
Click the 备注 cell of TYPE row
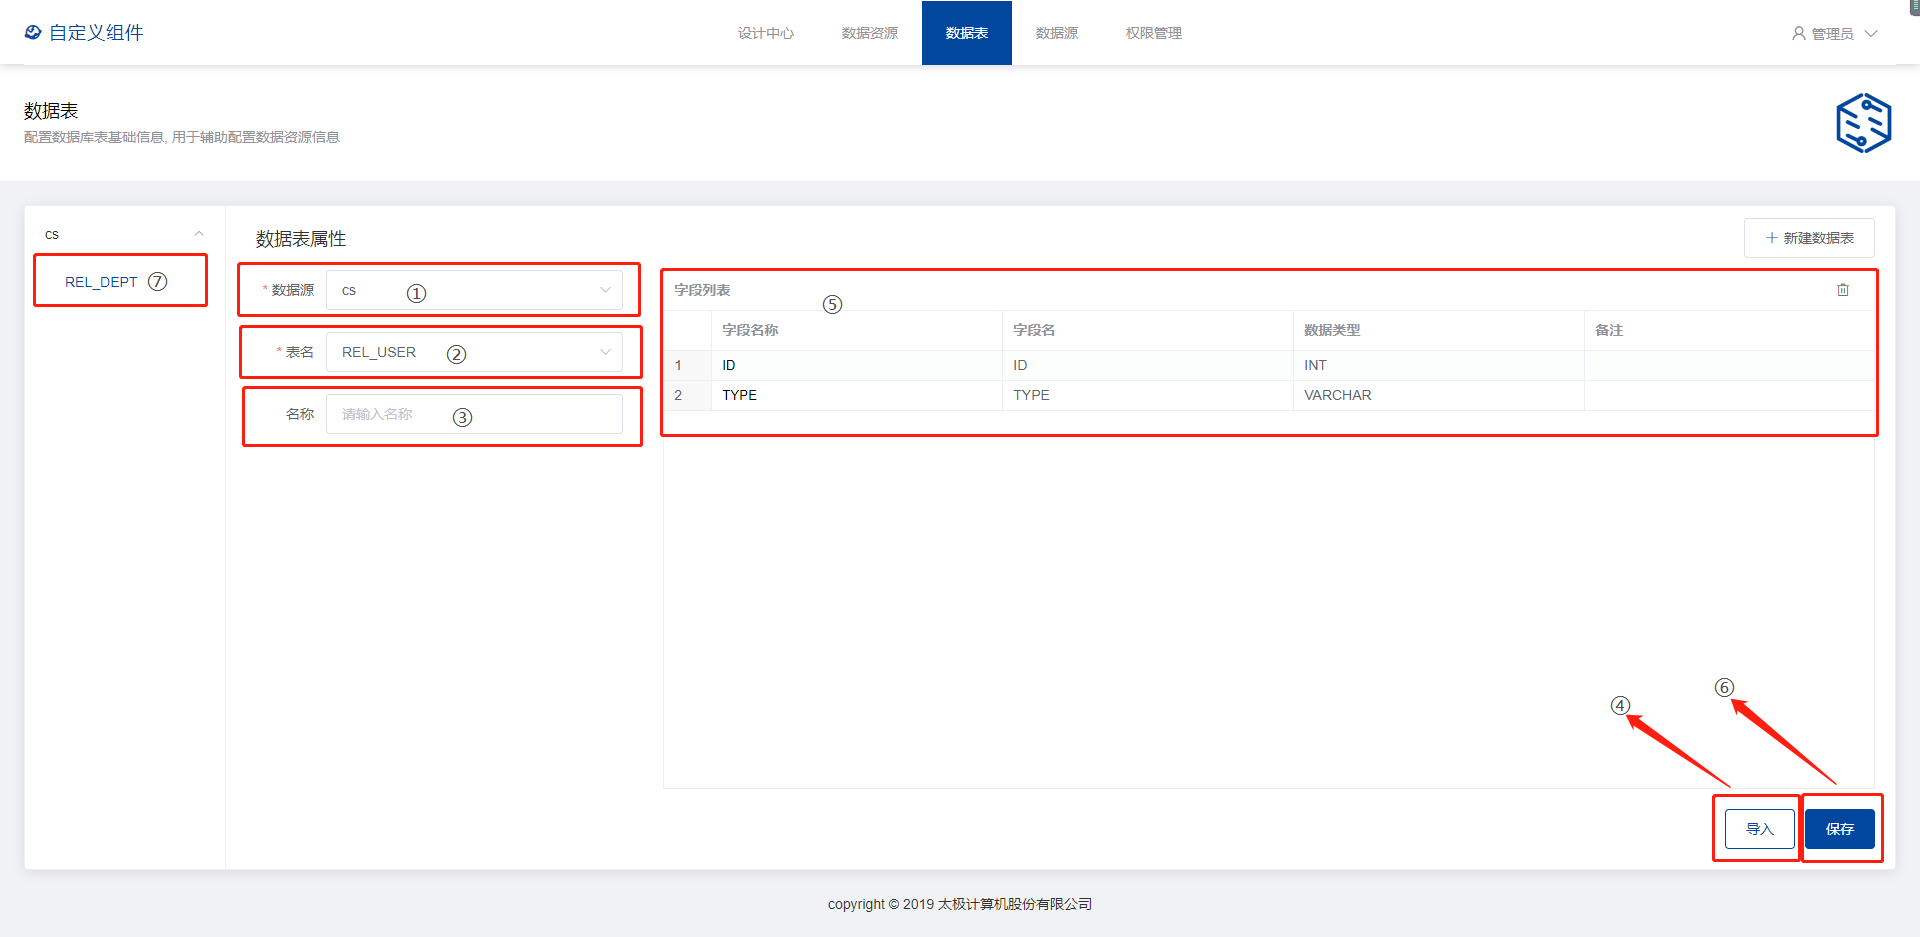[x=1729, y=395]
